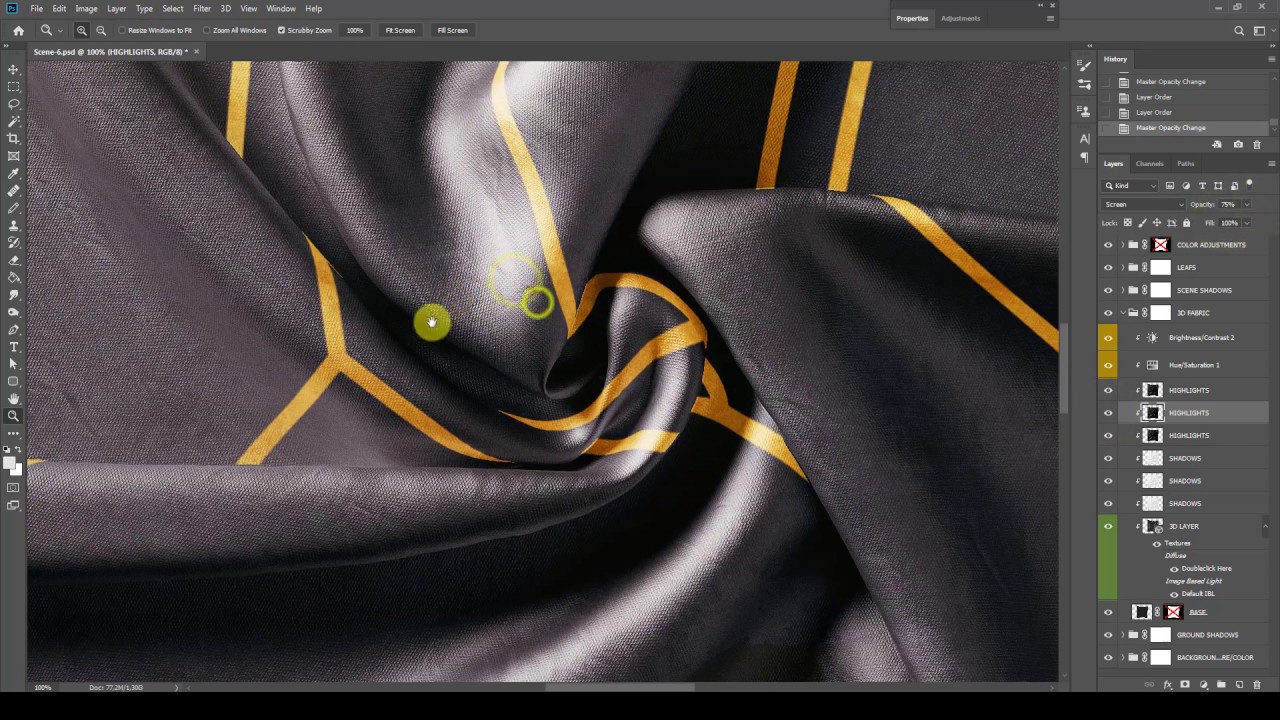
Task: Select the Crop tool
Action: coord(13,138)
